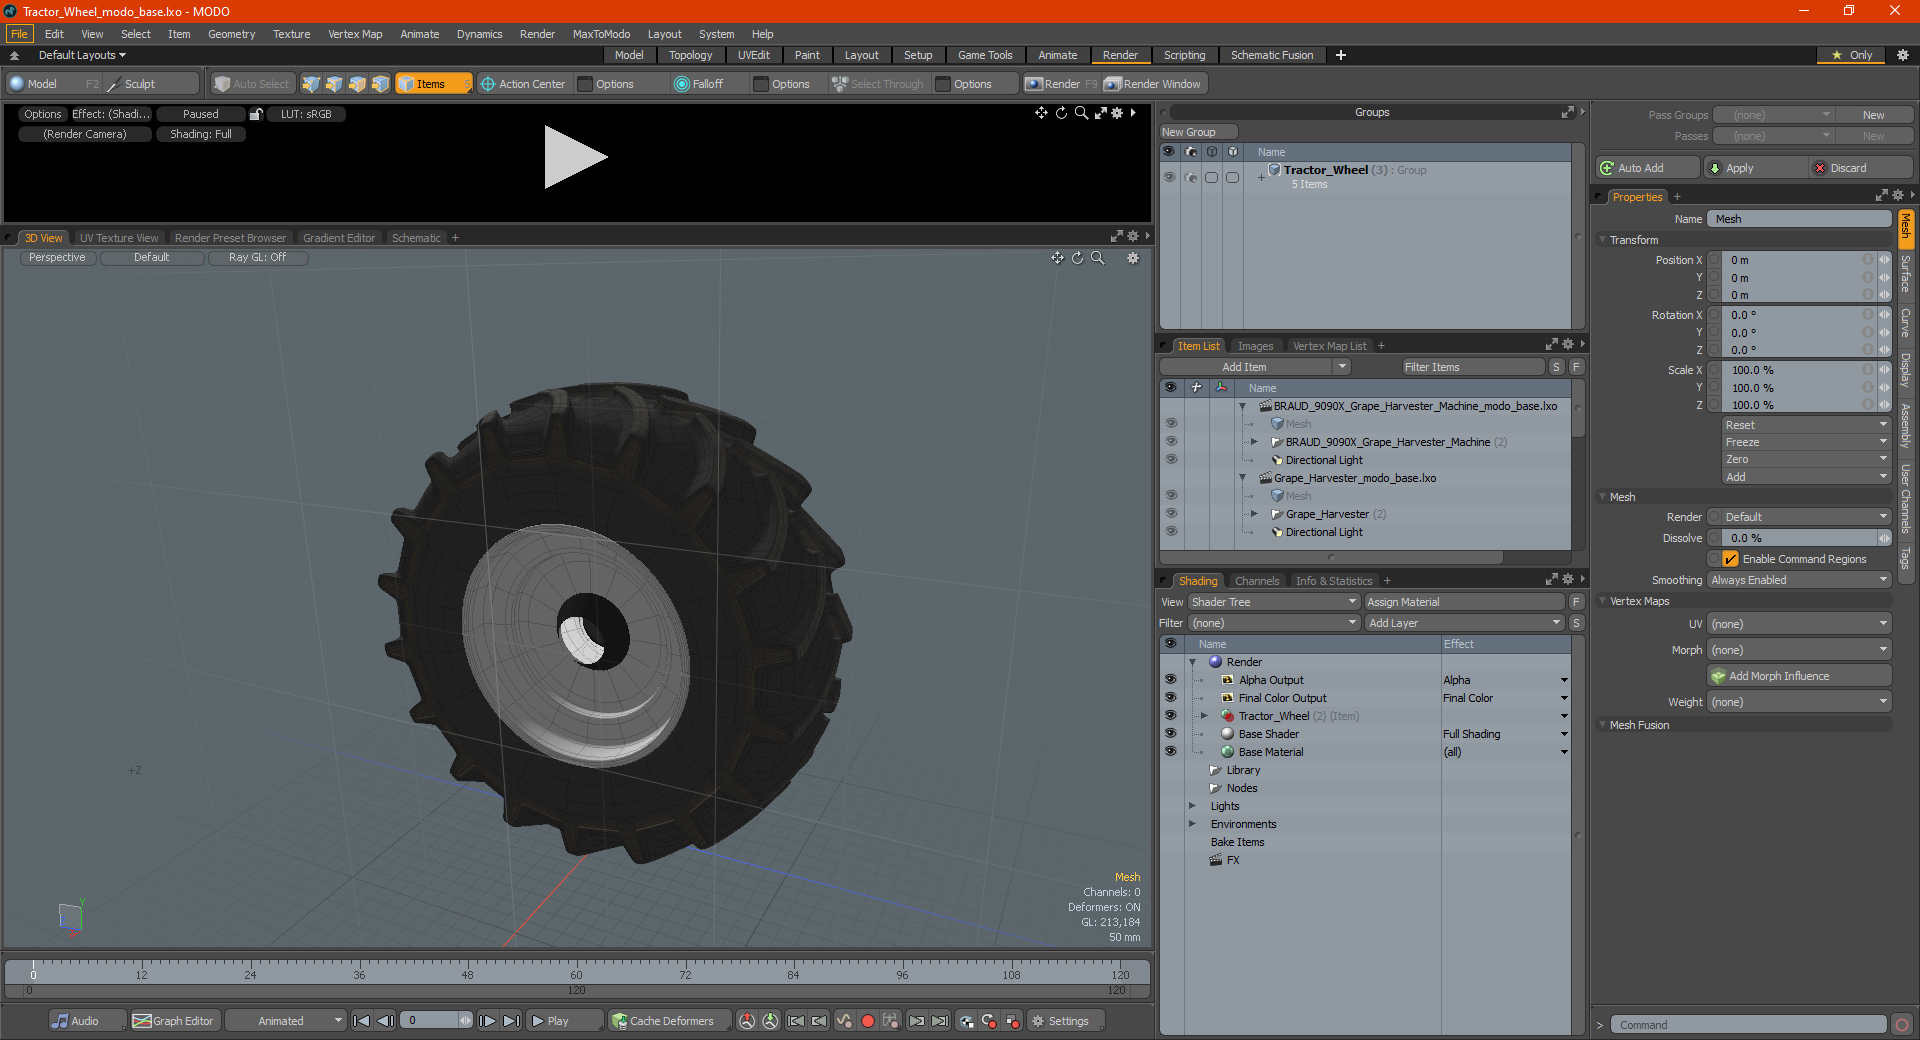
Task: Toggle visibility of Grape_Harvester item
Action: pos(1170,514)
